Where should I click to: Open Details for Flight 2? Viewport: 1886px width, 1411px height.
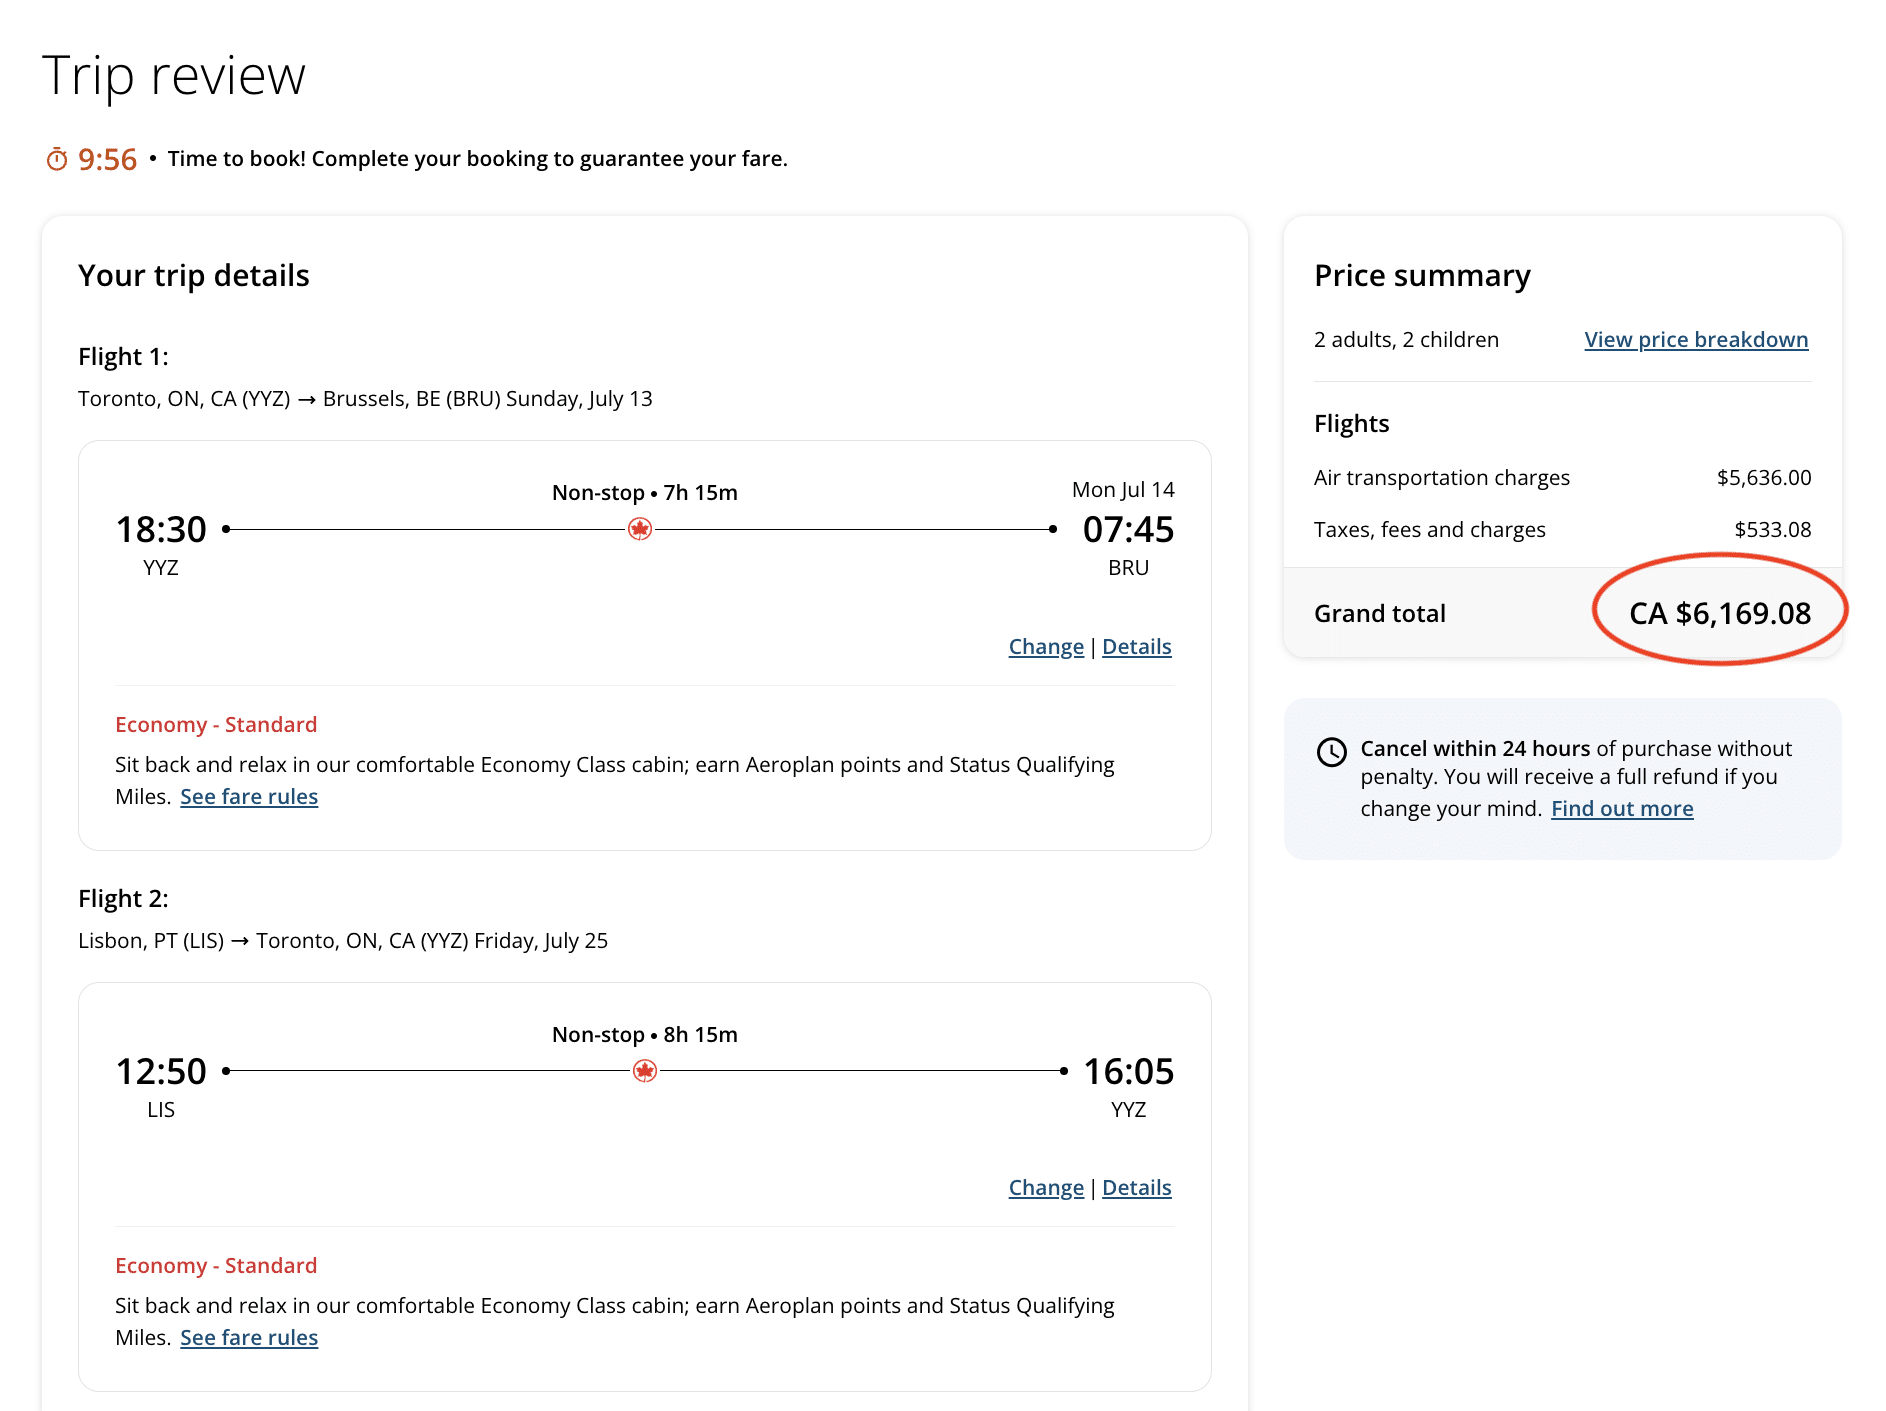click(1136, 1188)
